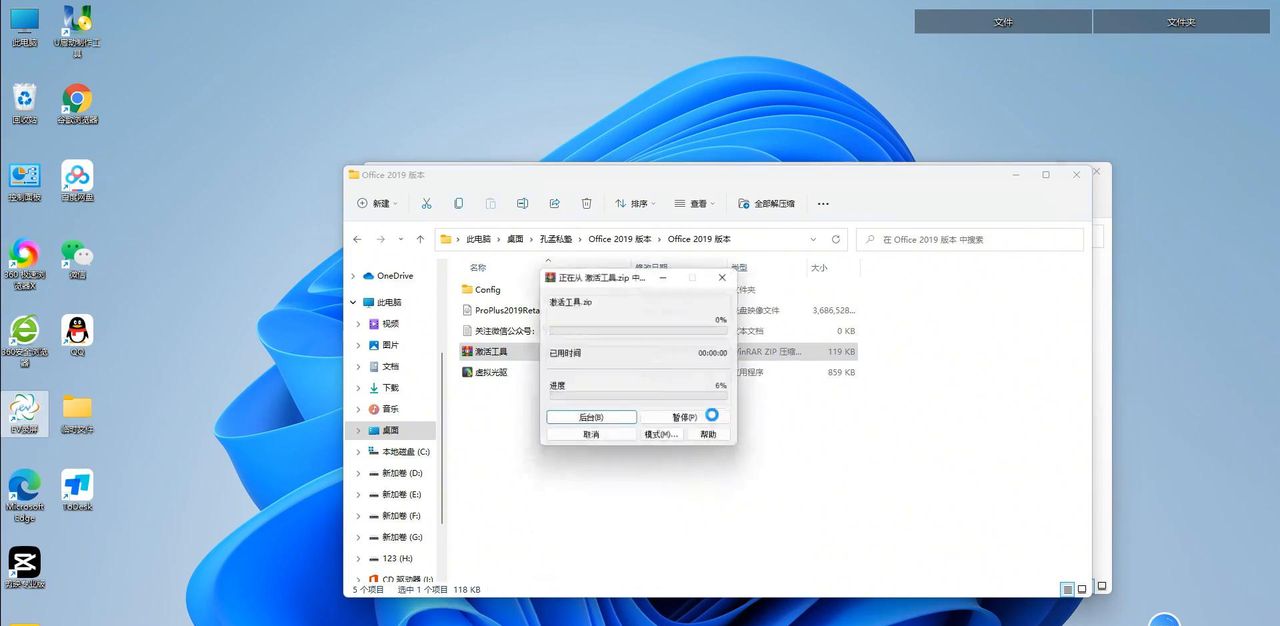Refresh the Explorer folder view
This screenshot has width=1280, height=626.
tap(836, 240)
